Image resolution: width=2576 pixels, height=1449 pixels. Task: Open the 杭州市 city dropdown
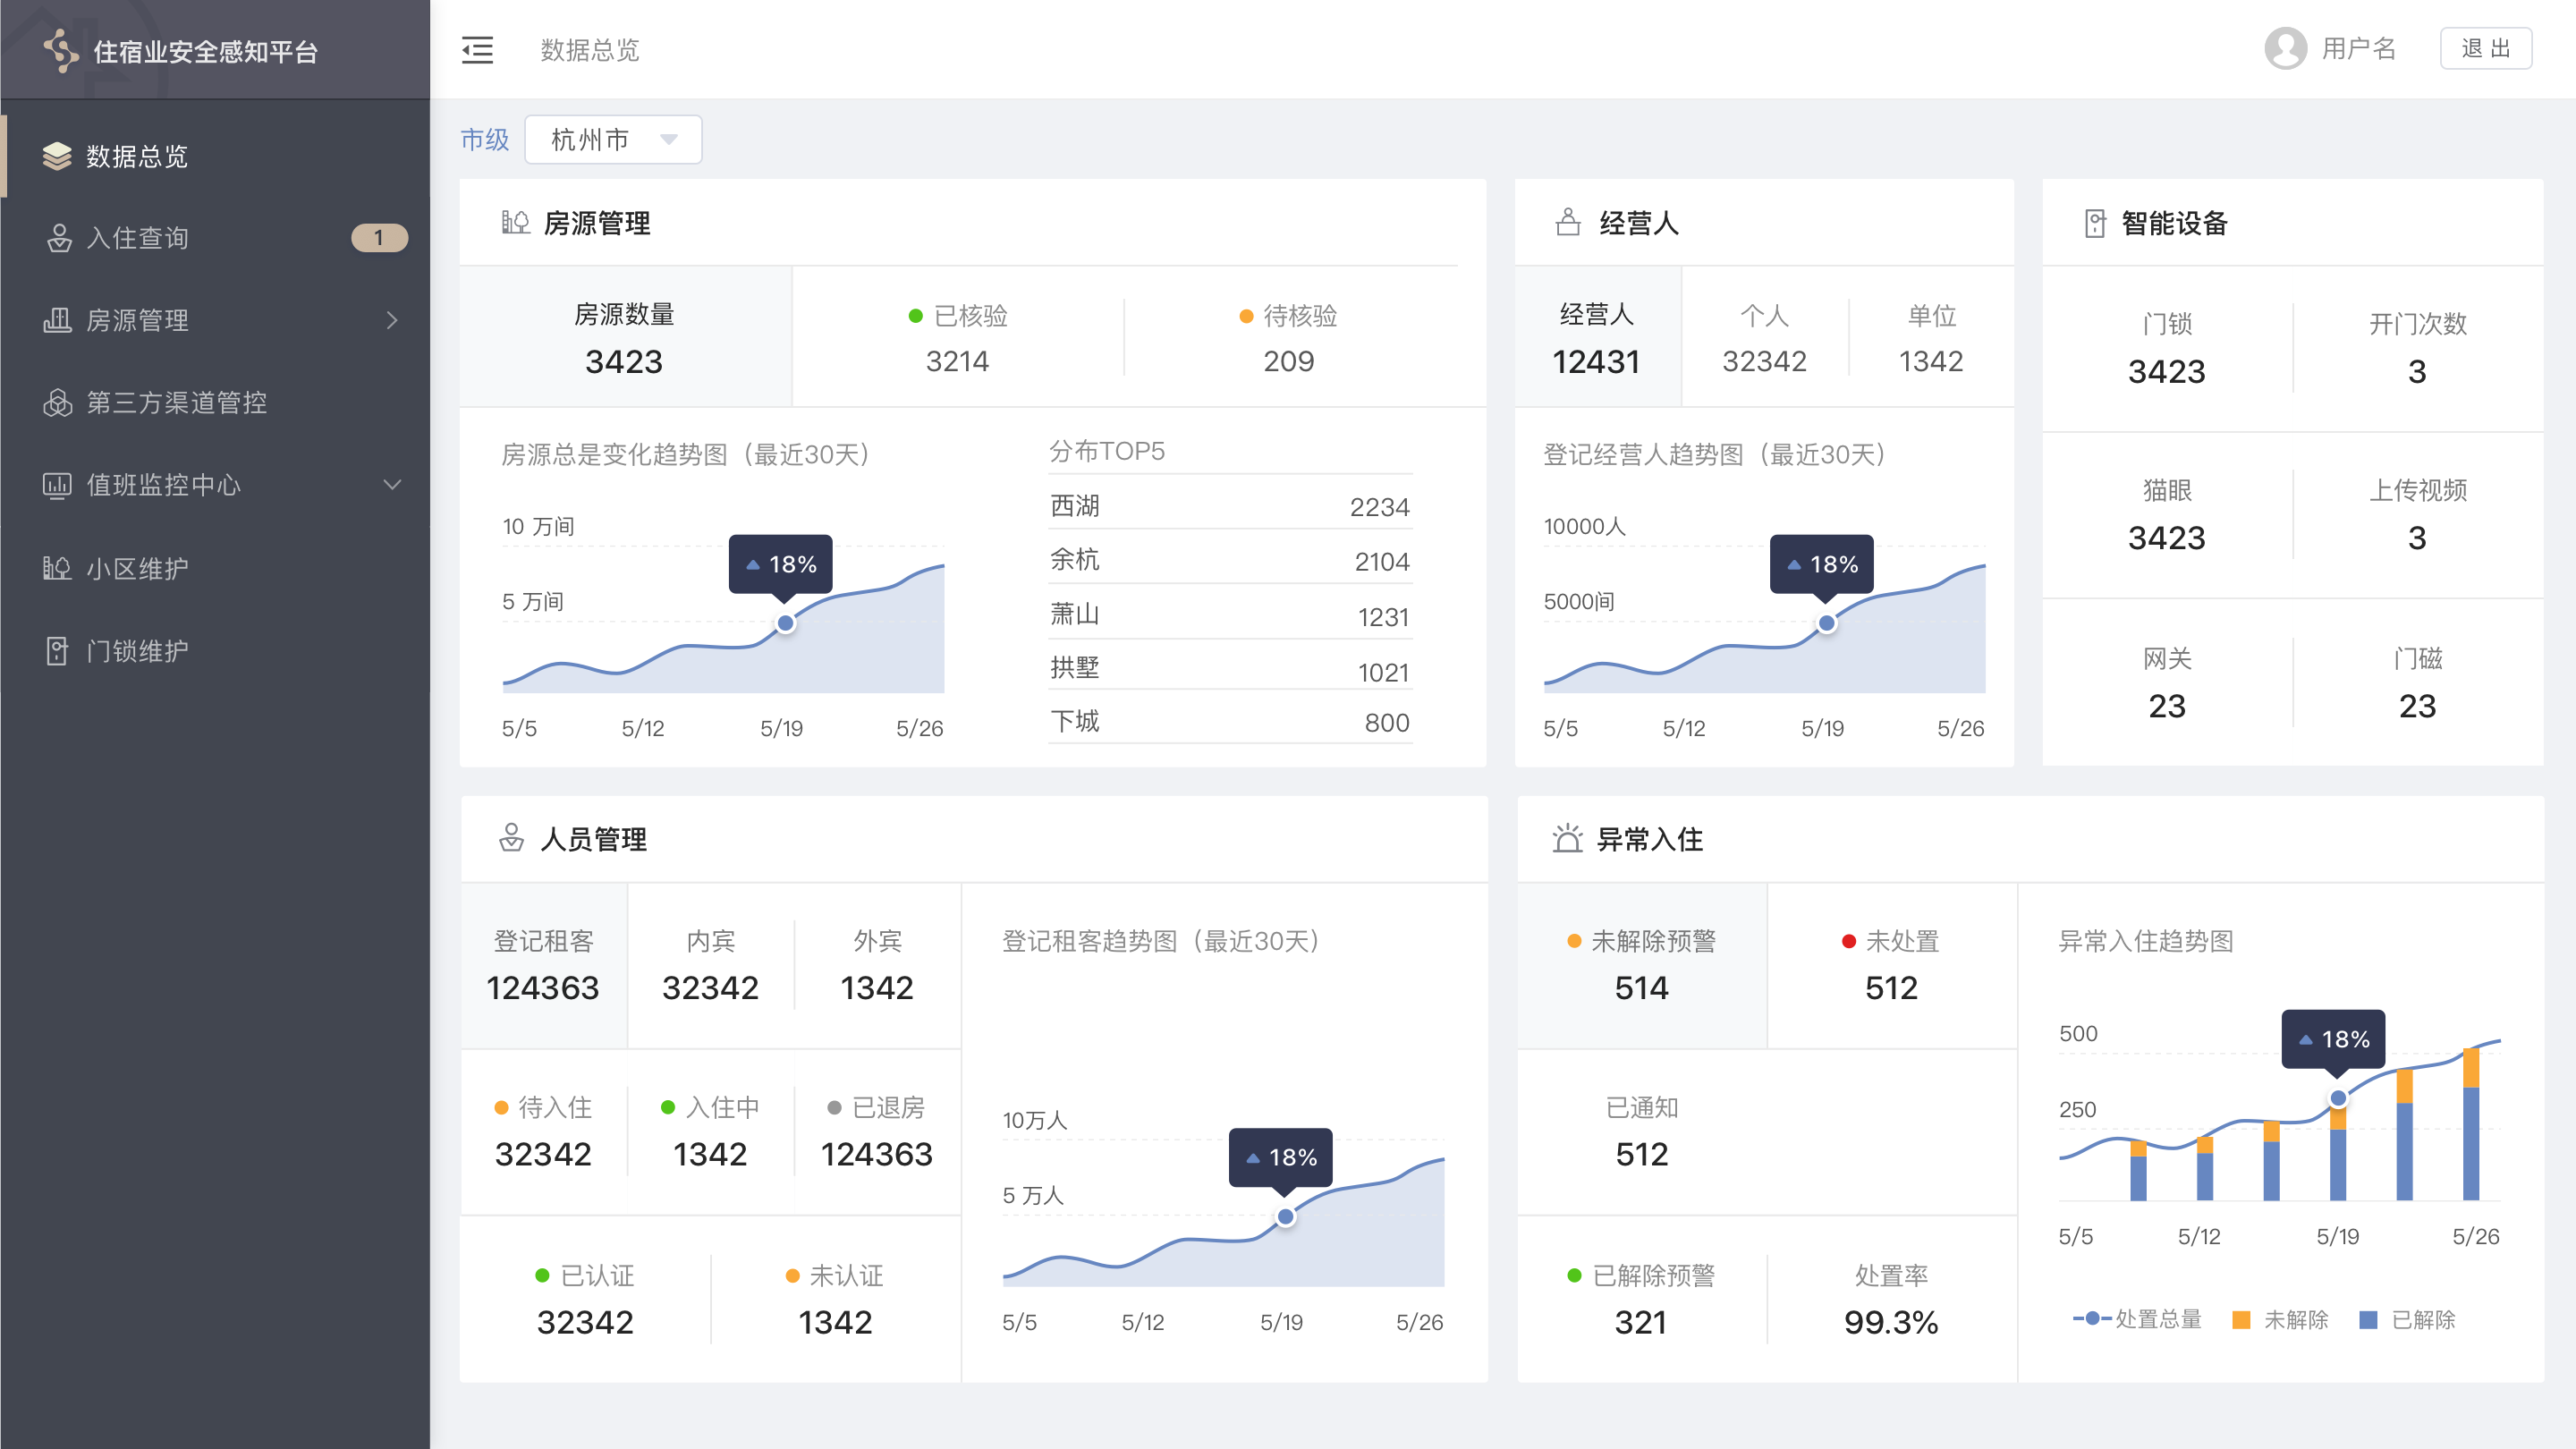point(613,139)
